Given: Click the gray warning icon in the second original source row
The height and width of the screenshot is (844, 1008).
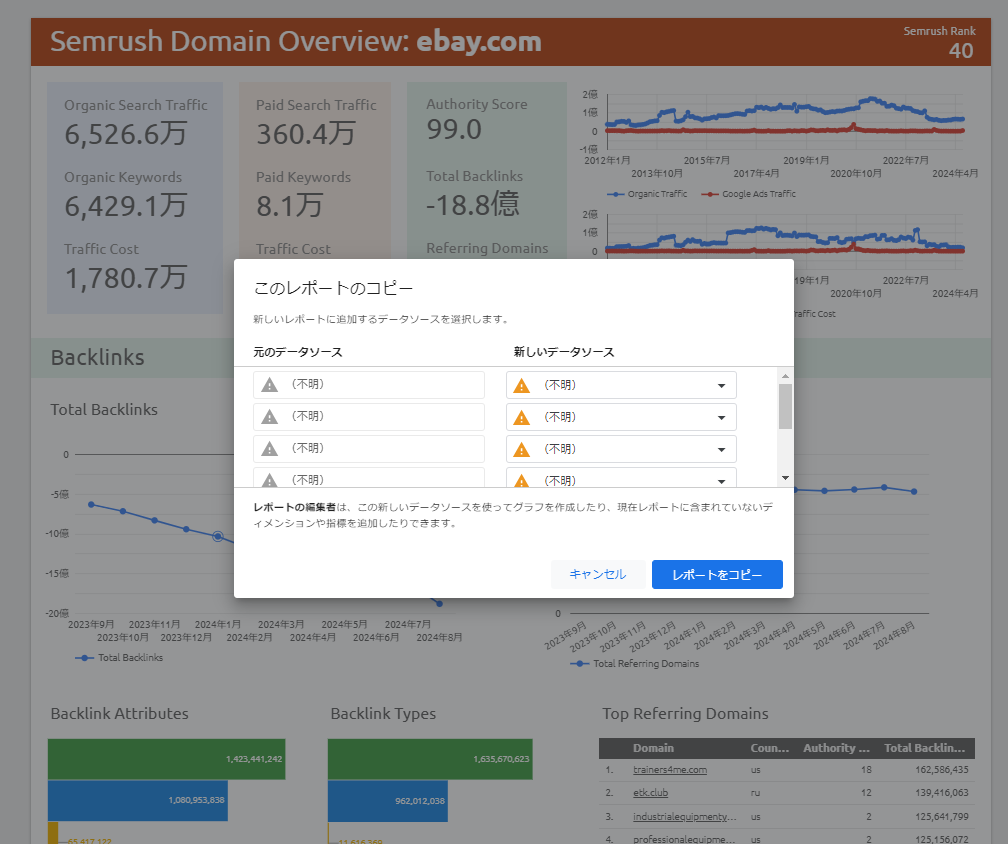Looking at the screenshot, I should [269, 417].
